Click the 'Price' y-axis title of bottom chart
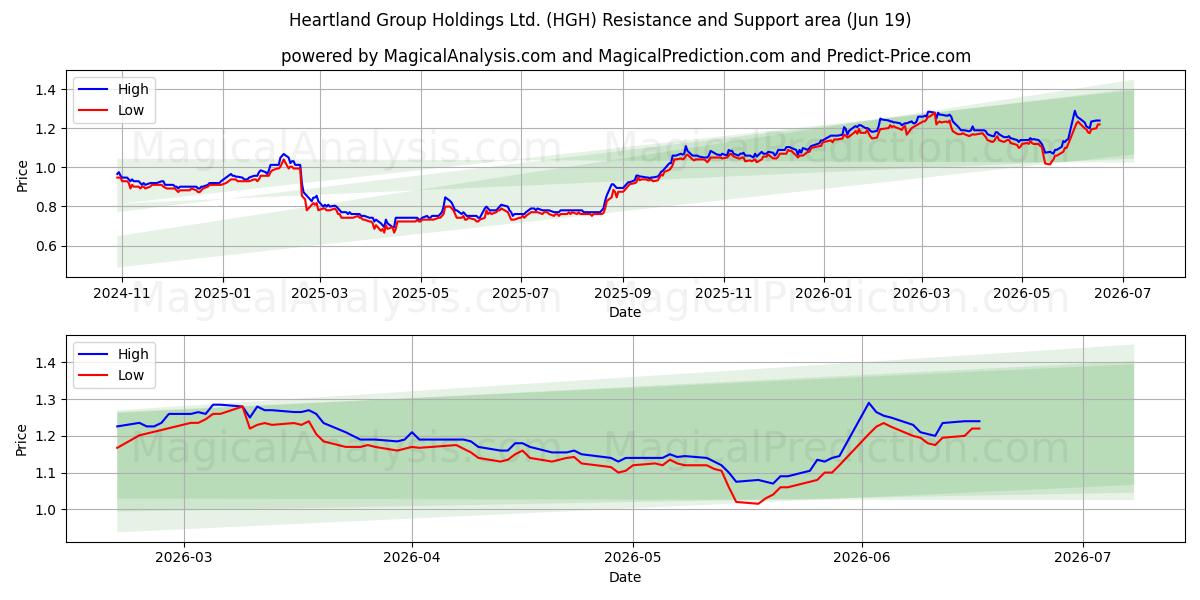The width and height of the screenshot is (1200, 600). (x=22, y=439)
